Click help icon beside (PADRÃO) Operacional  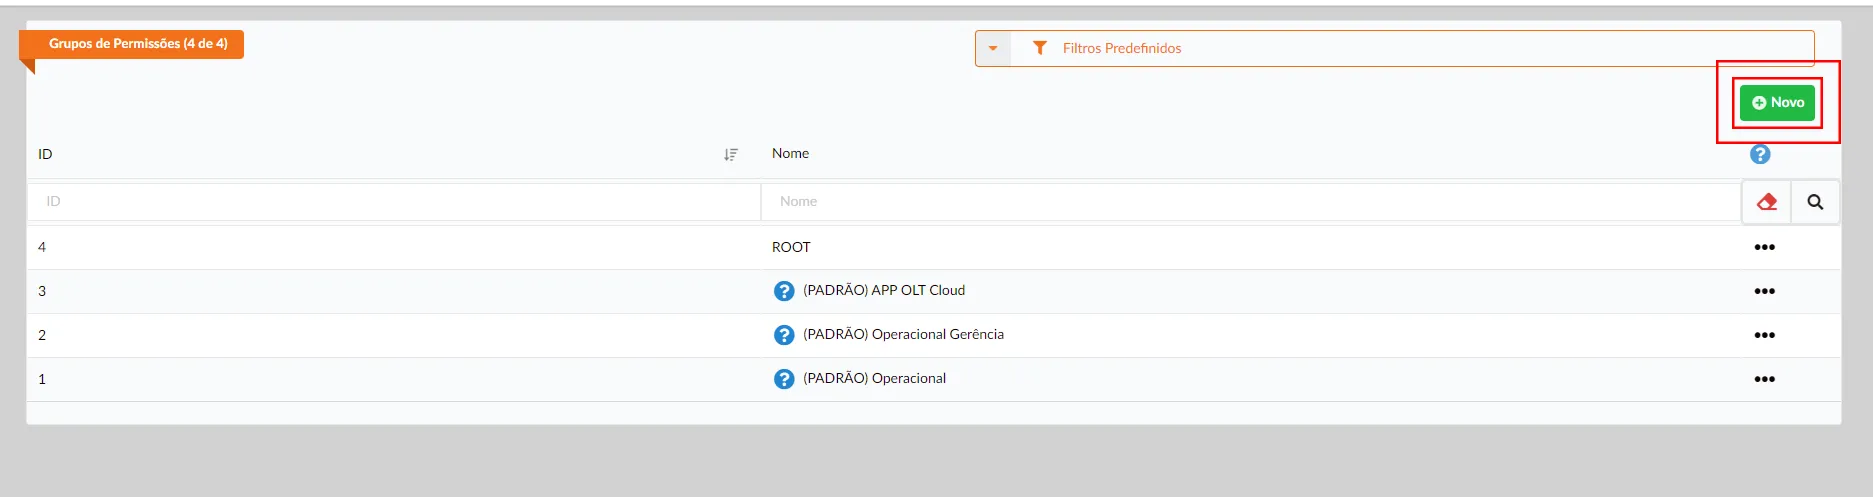(784, 379)
